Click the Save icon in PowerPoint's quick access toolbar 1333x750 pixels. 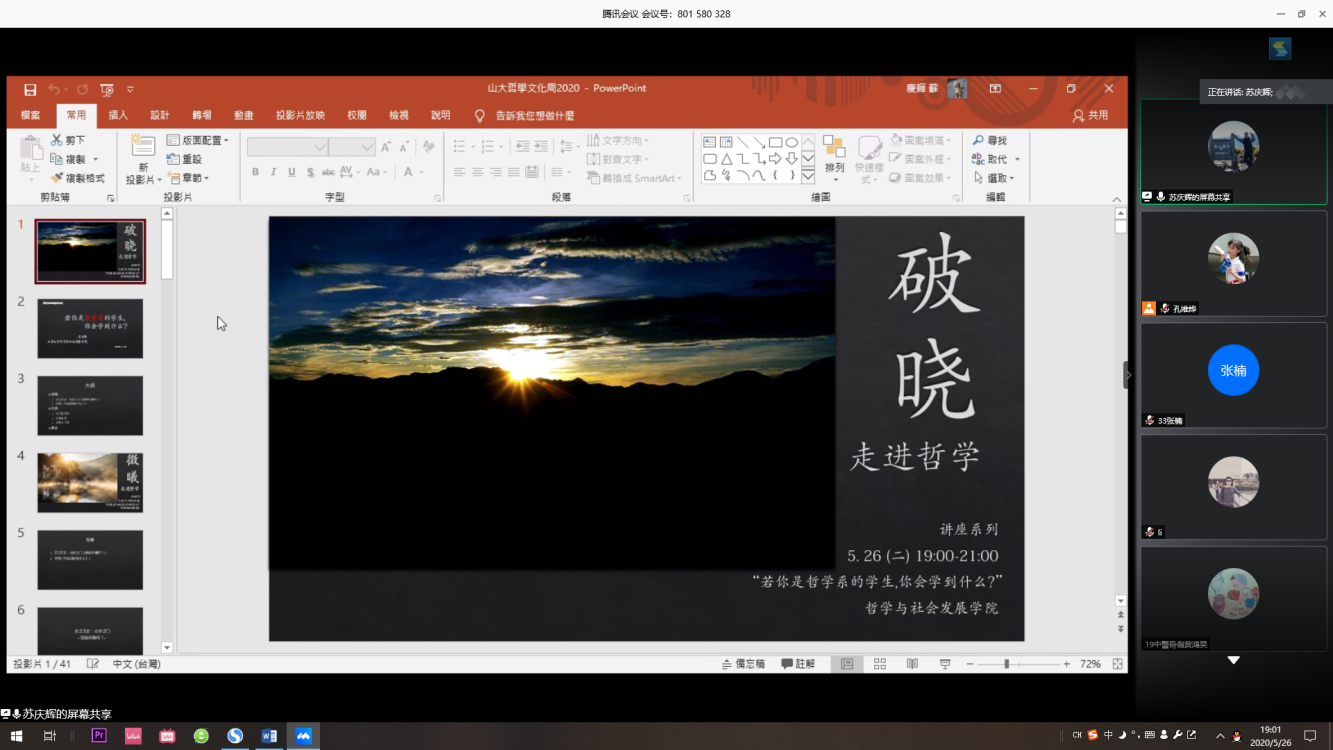point(30,89)
